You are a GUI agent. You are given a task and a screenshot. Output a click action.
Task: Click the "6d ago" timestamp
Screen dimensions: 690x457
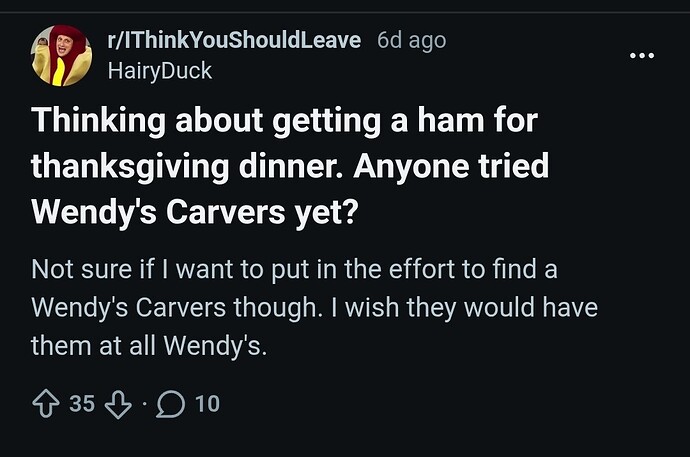pos(411,41)
